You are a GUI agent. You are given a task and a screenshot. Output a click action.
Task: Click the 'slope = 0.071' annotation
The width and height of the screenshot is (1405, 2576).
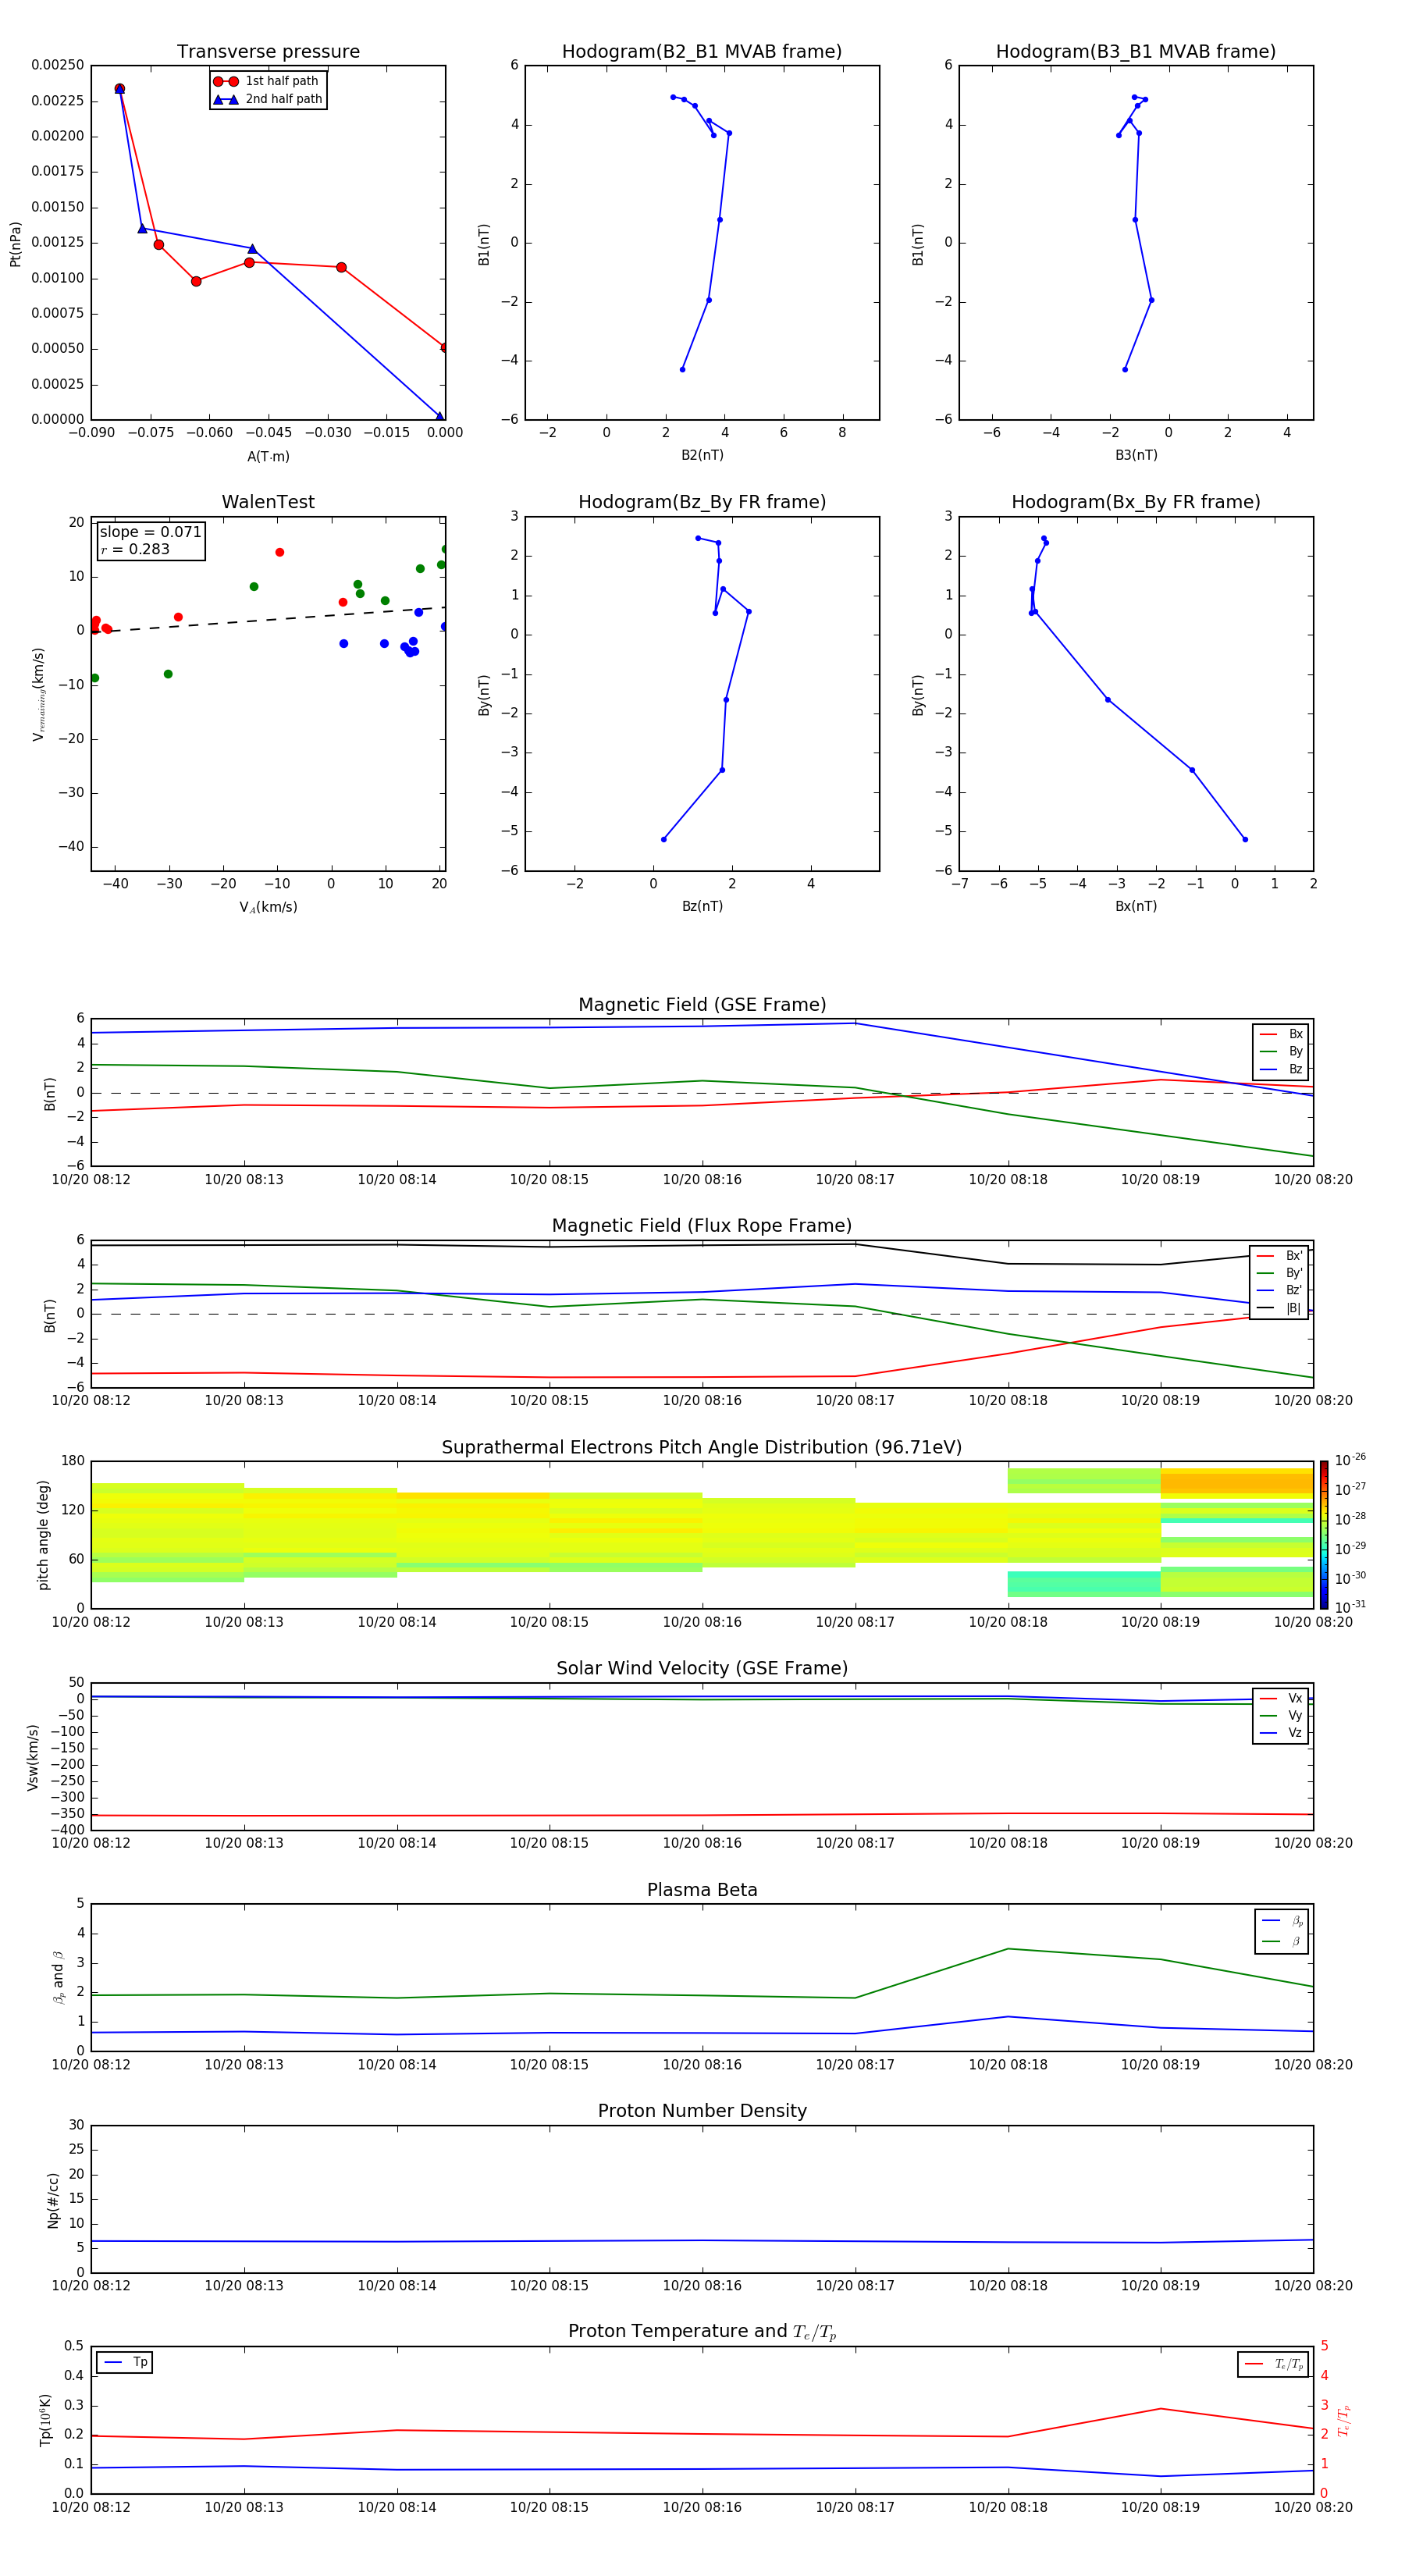[x=151, y=532]
